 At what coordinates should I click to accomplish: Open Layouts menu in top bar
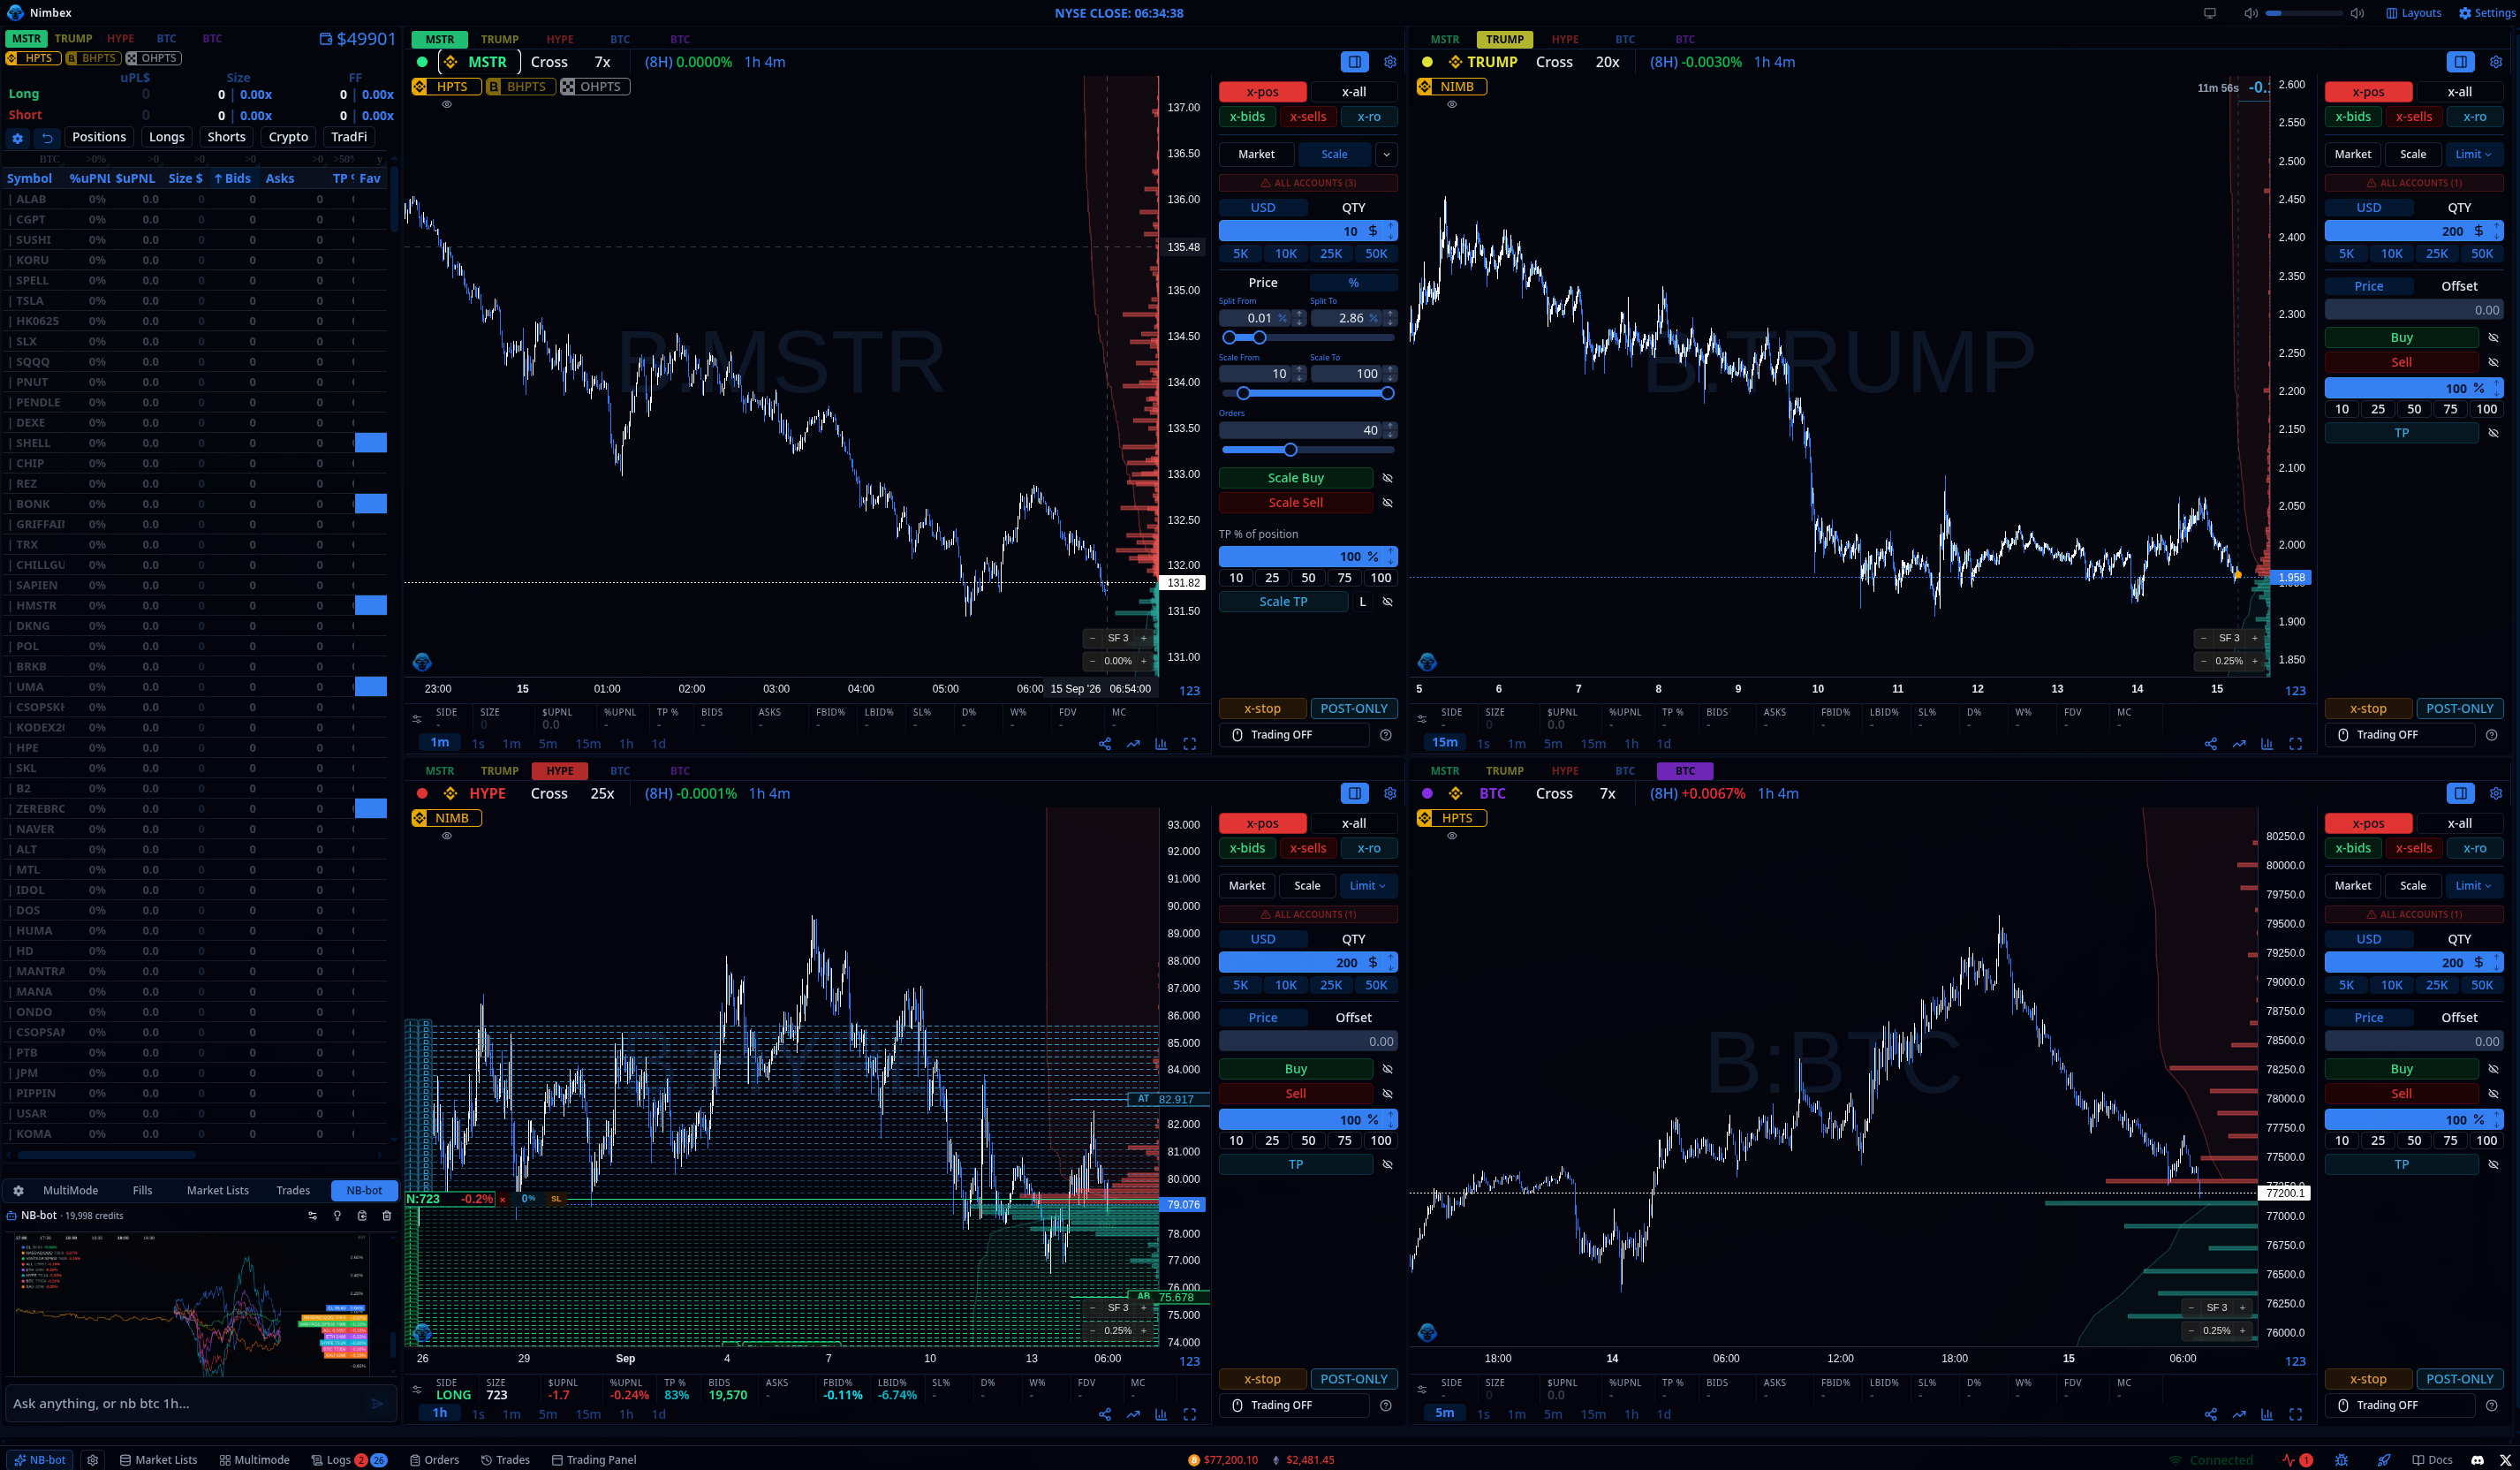click(2414, 13)
